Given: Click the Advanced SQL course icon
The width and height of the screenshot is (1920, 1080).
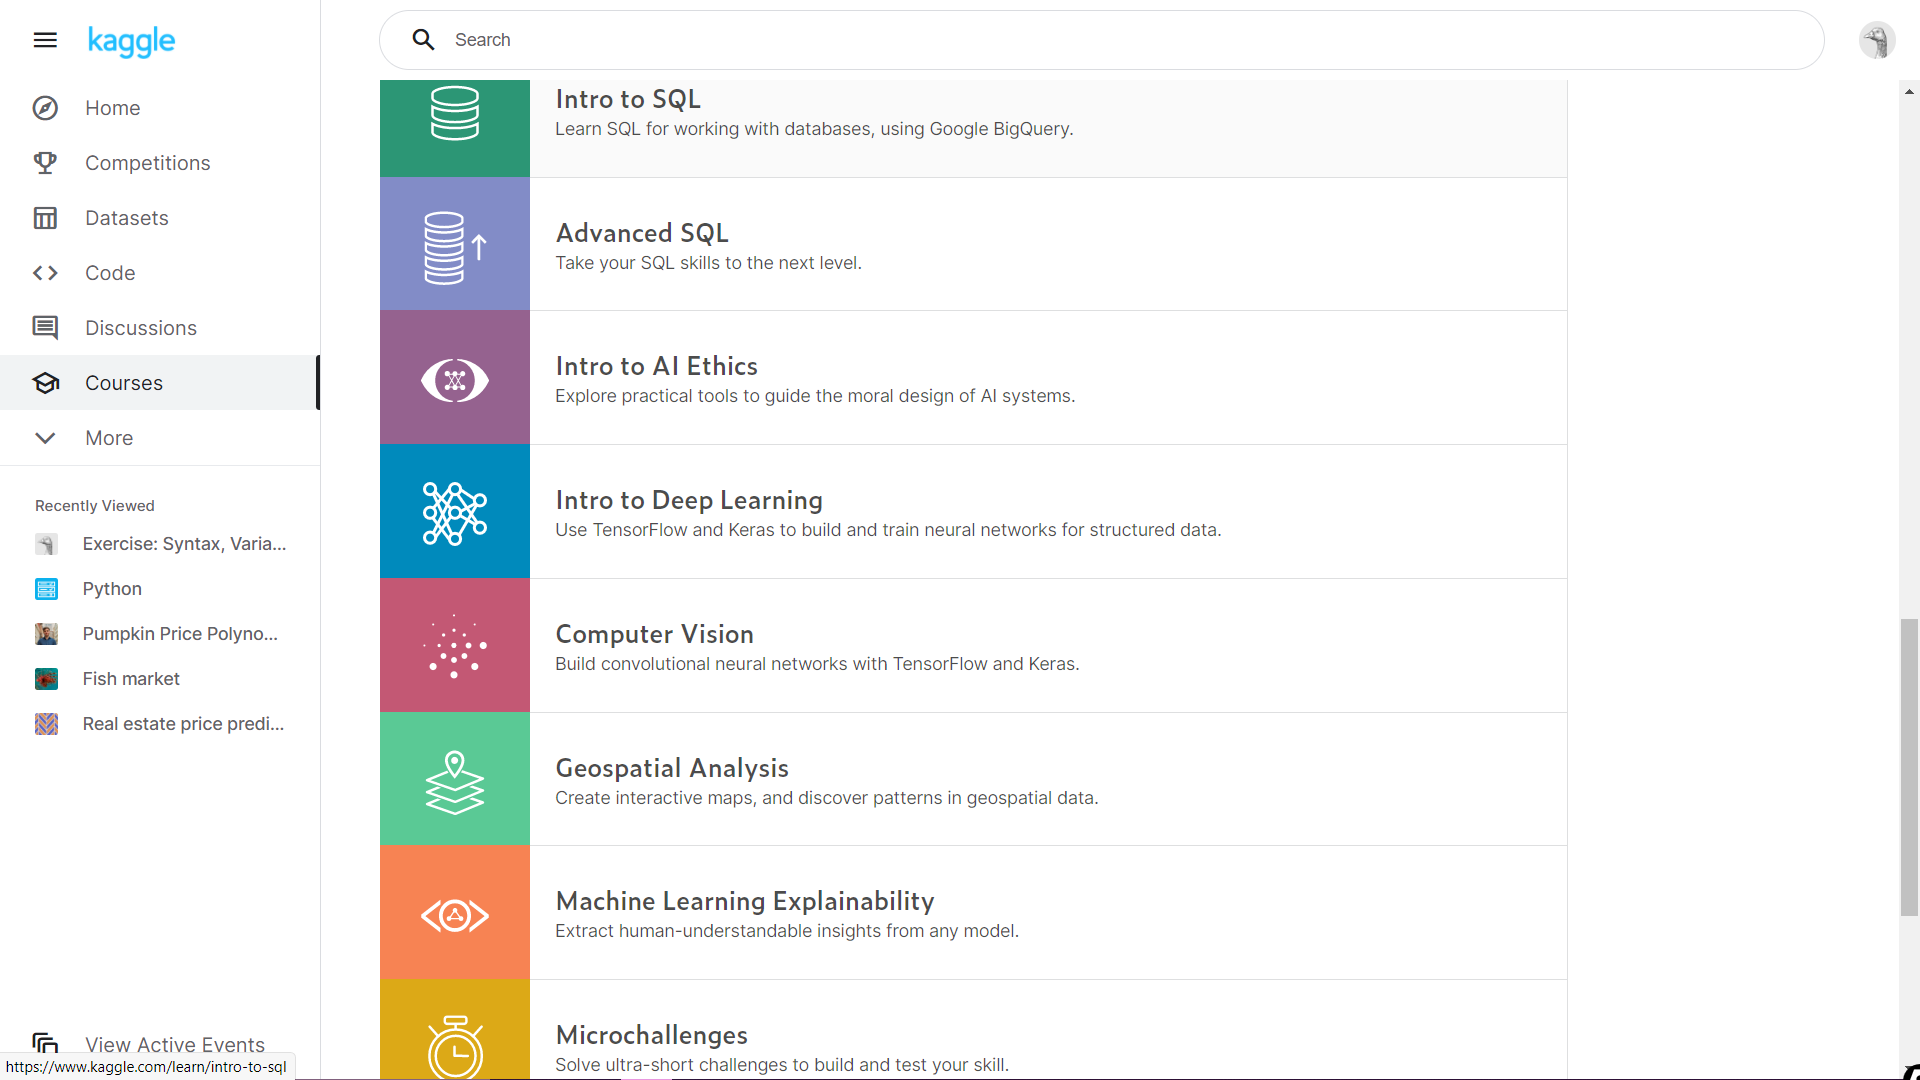Looking at the screenshot, I should pos(455,246).
